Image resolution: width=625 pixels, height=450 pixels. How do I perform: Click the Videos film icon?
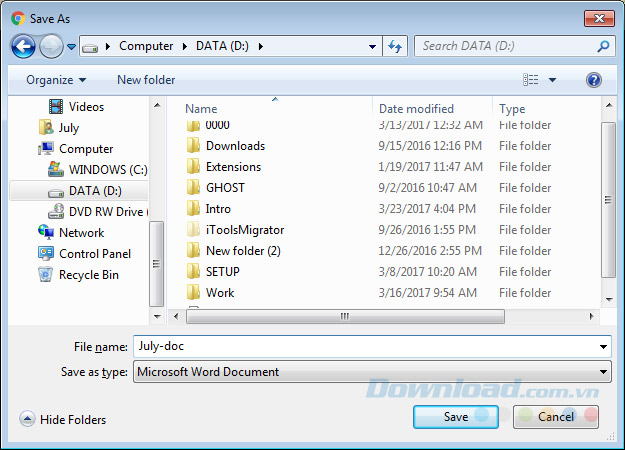(x=56, y=107)
